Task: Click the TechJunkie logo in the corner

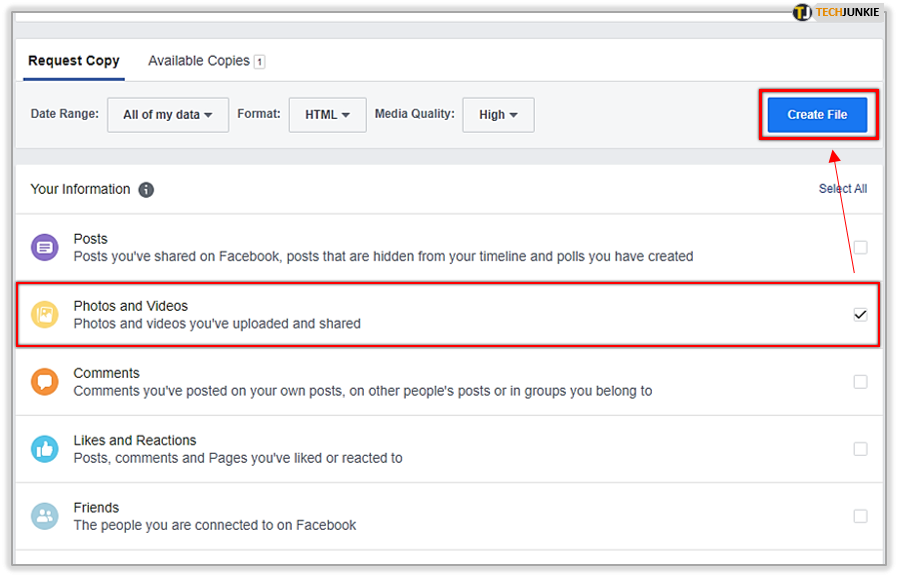Action: 838,12
